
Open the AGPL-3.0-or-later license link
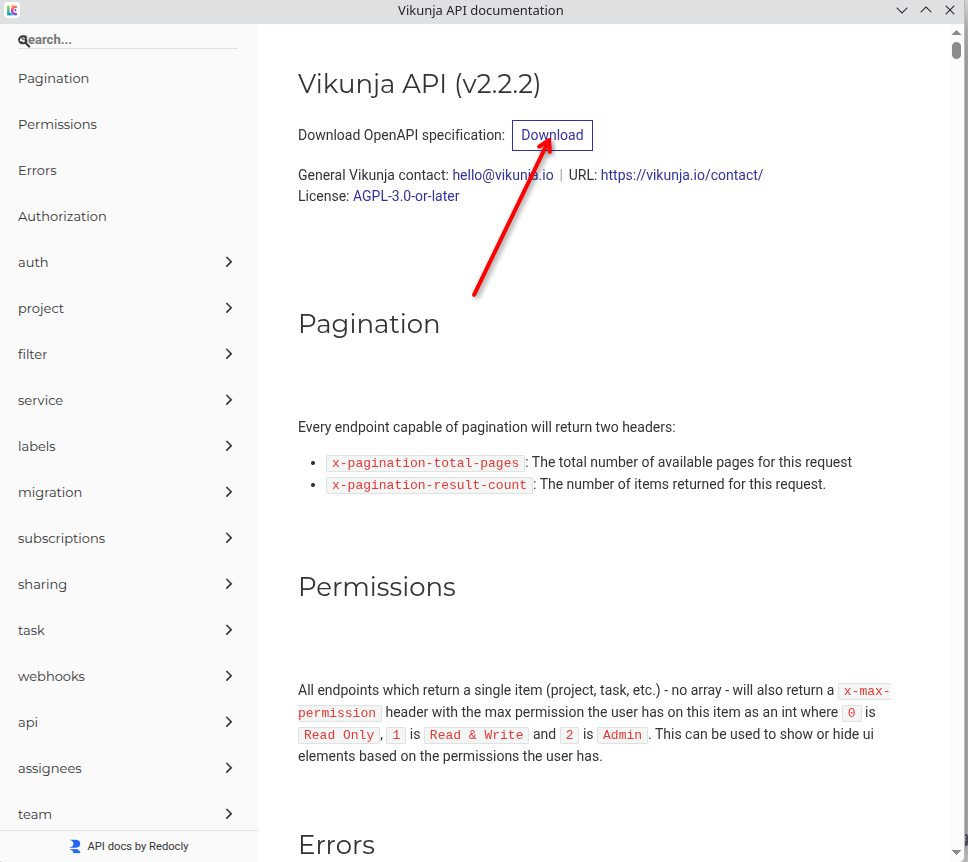[406, 196]
